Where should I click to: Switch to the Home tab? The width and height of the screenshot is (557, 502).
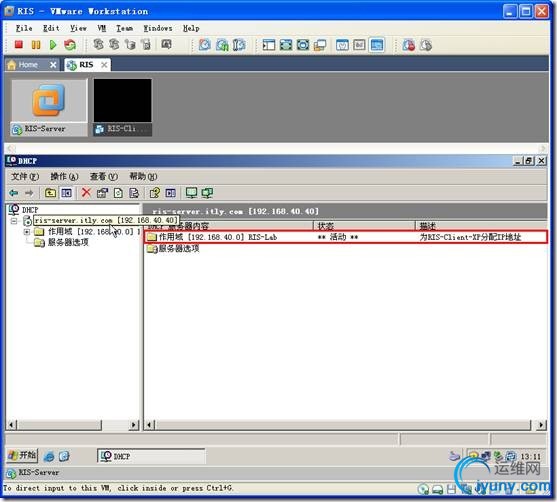pos(27,65)
